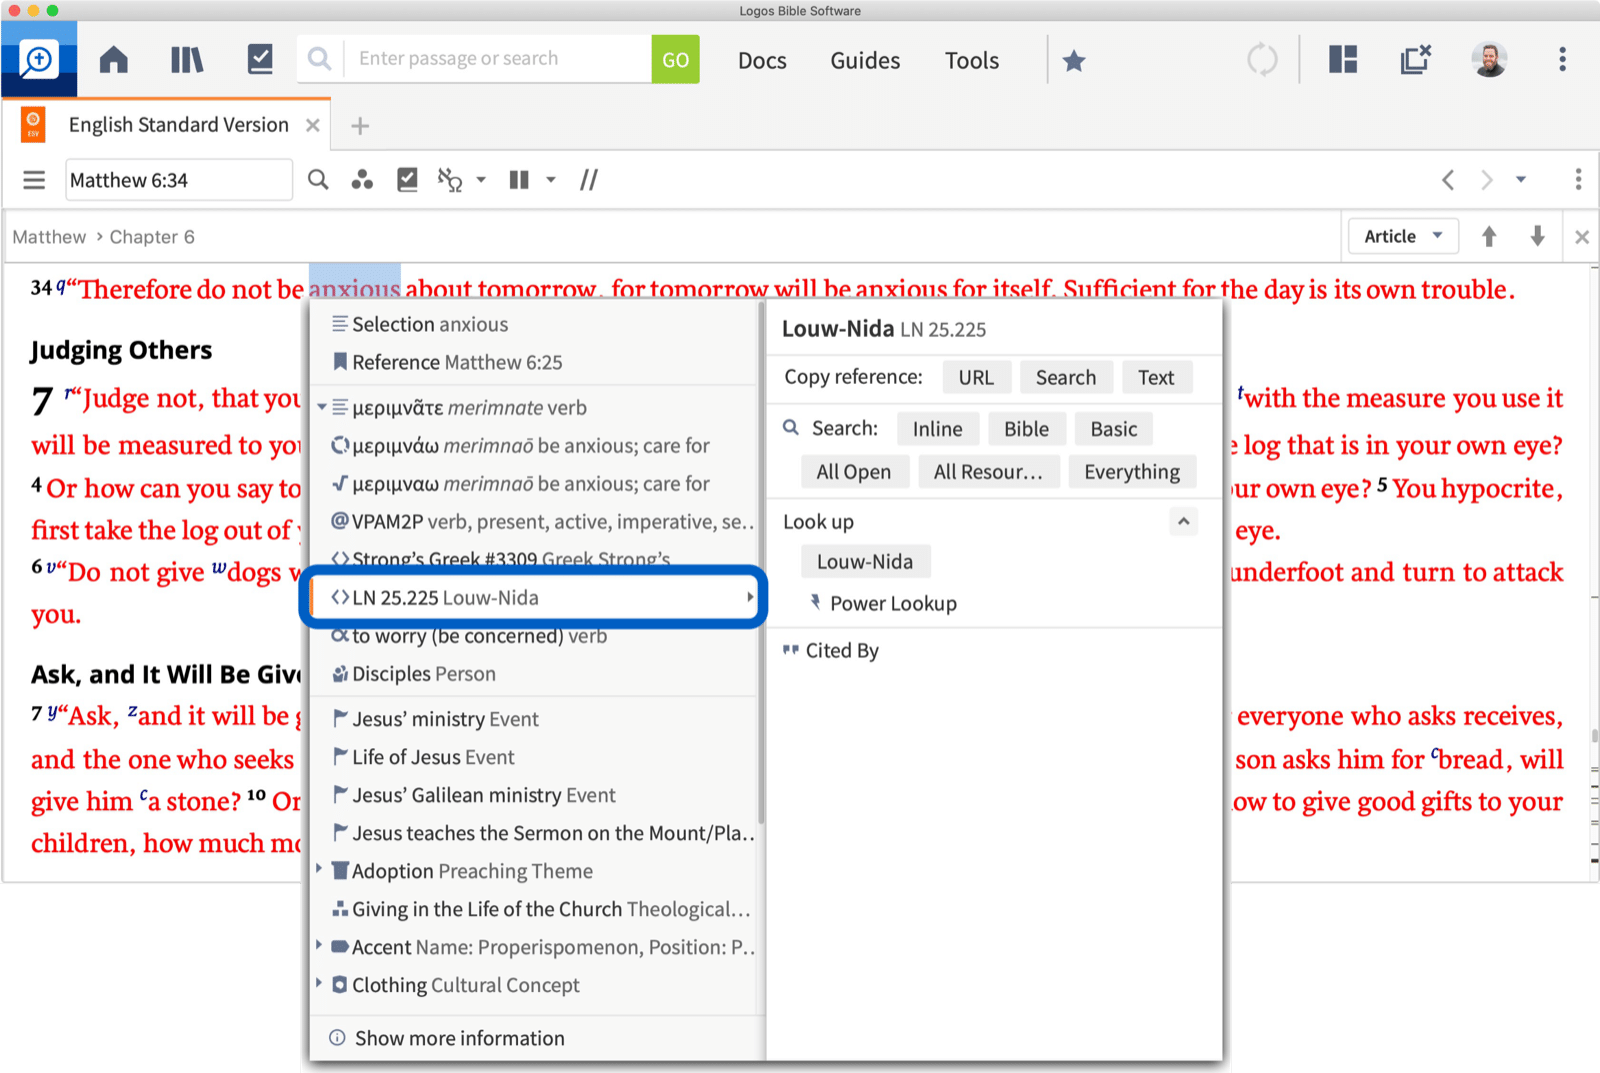Select the Disciples Person entry
This screenshot has height=1073, width=1600.
click(534, 674)
